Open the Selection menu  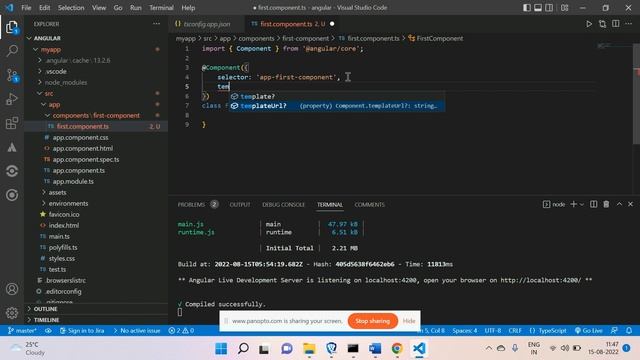[x=71, y=8]
